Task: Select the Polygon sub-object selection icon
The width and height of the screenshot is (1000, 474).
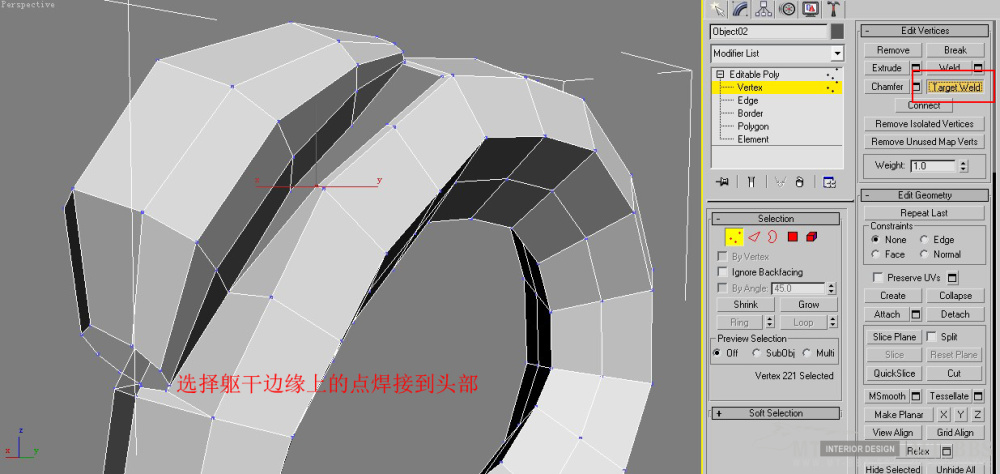Action: coord(792,237)
